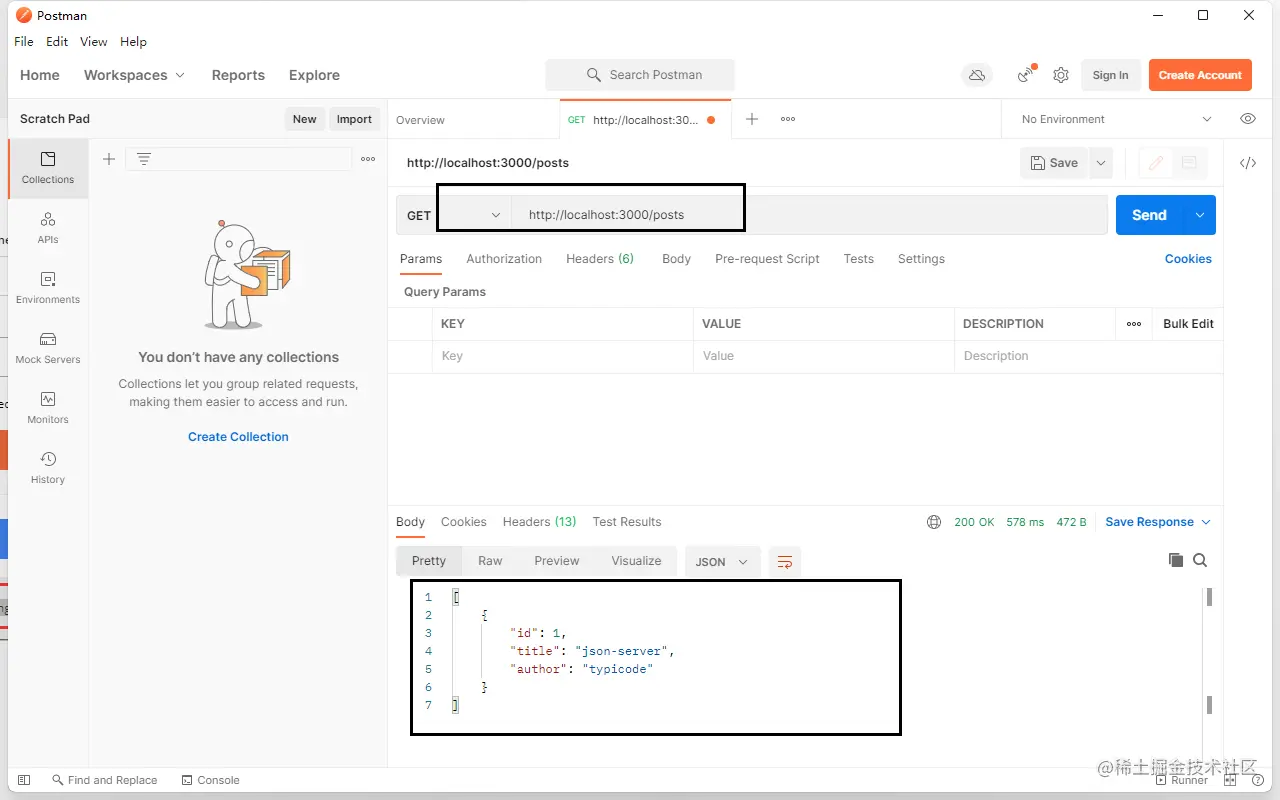Screen dimensions: 1280x800
Task: Click the Create Account button
Action: pos(1200,75)
